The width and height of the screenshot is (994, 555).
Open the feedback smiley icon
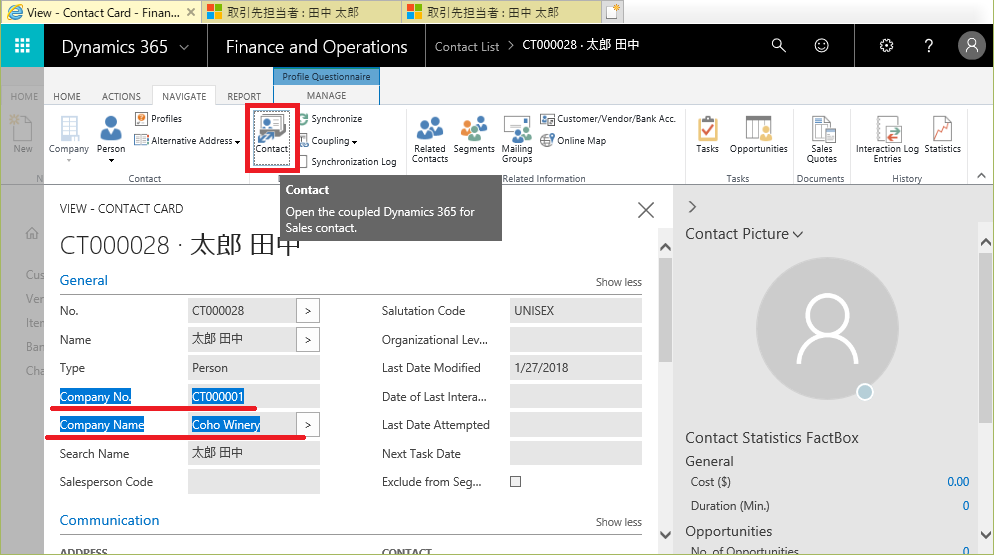click(x=822, y=46)
